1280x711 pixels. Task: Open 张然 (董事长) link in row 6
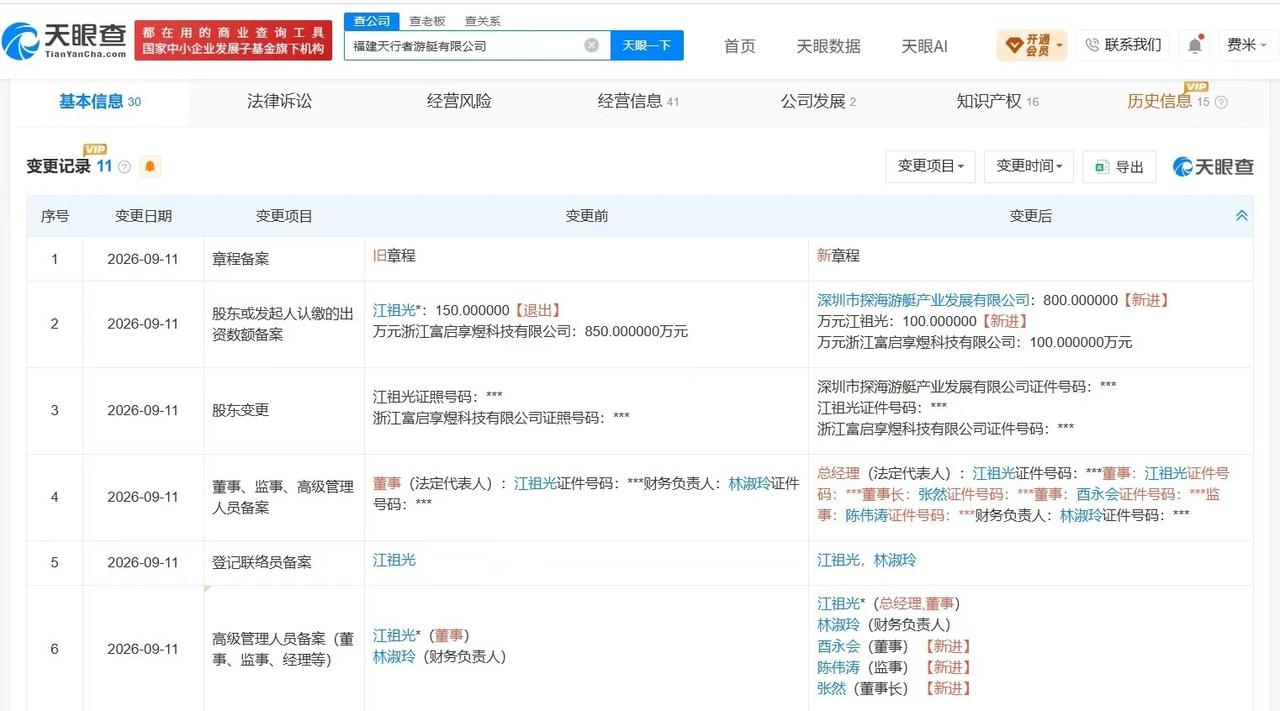(831, 688)
